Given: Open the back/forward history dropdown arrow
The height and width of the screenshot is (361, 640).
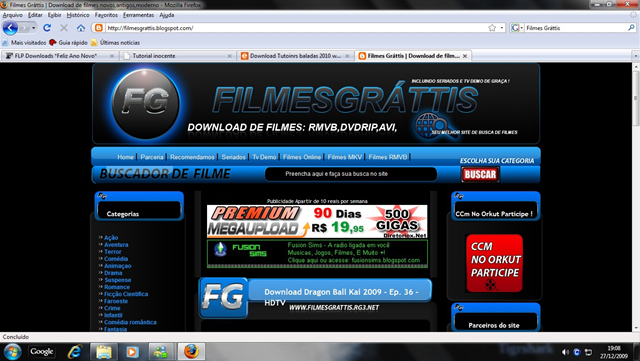Looking at the screenshot, I should (x=33, y=28).
